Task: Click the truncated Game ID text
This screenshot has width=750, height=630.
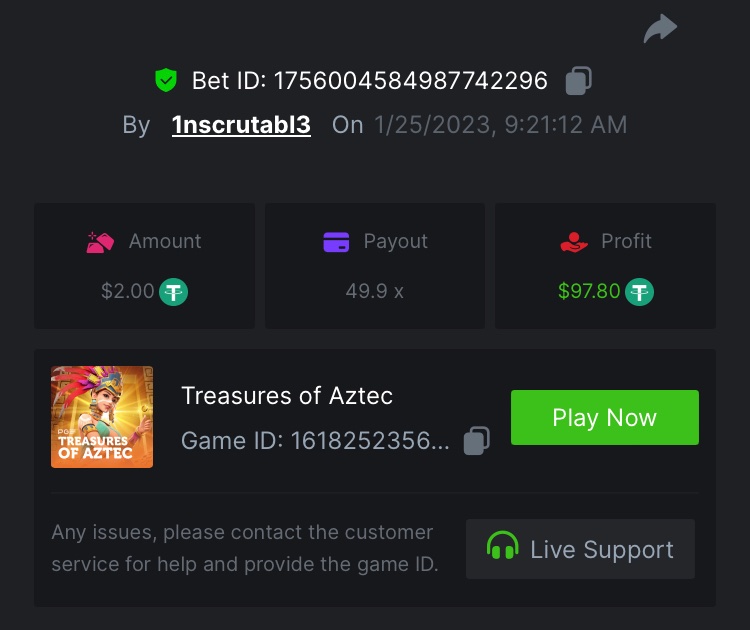Action: click(x=315, y=441)
